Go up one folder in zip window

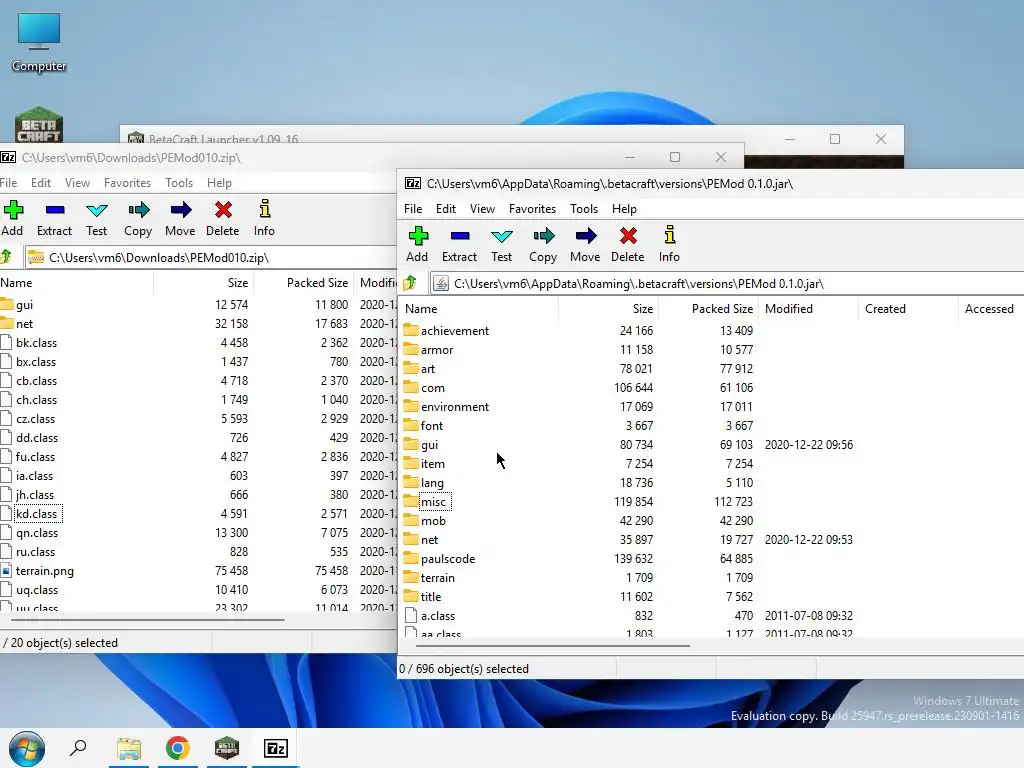pyautogui.click(x=6, y=257)
